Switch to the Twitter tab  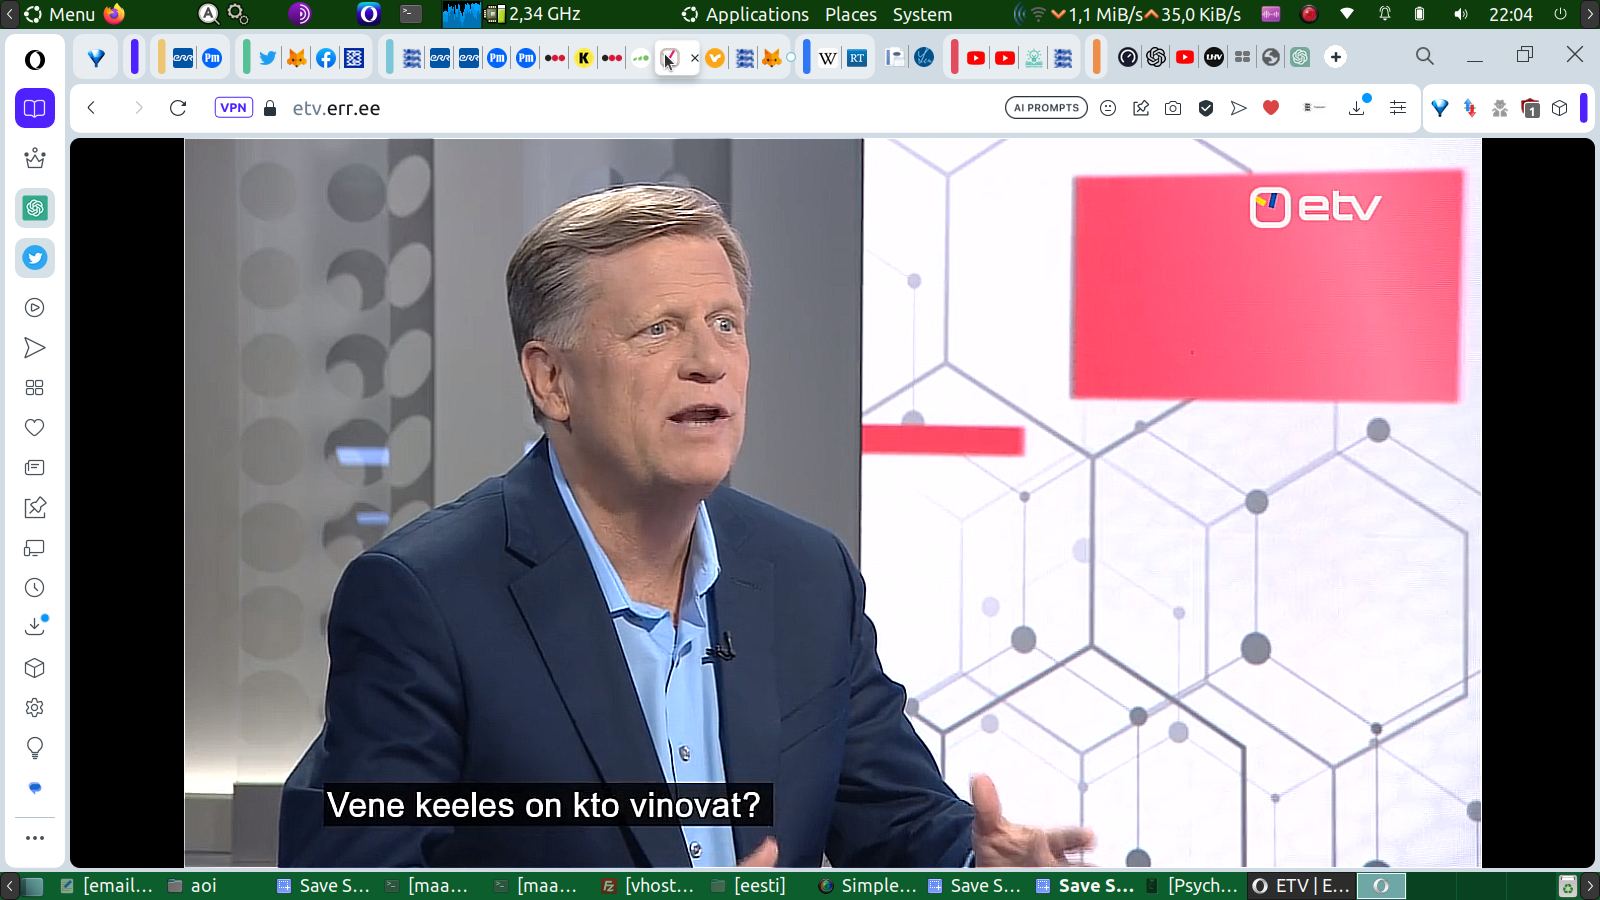point(267,58)
